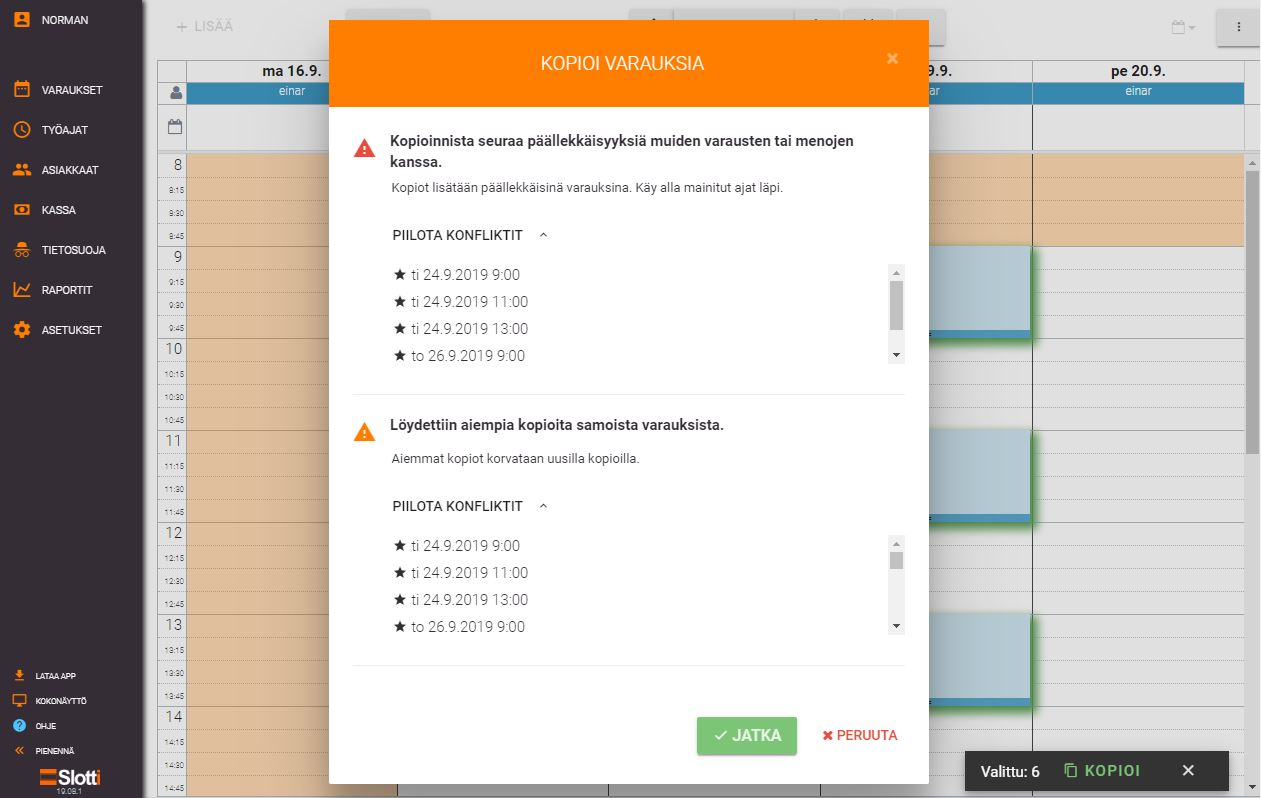Click the first conflict list scrollbar thumb
Image resolution: width=1261 pixels, height=798 pixels.
tap(896, 305)
